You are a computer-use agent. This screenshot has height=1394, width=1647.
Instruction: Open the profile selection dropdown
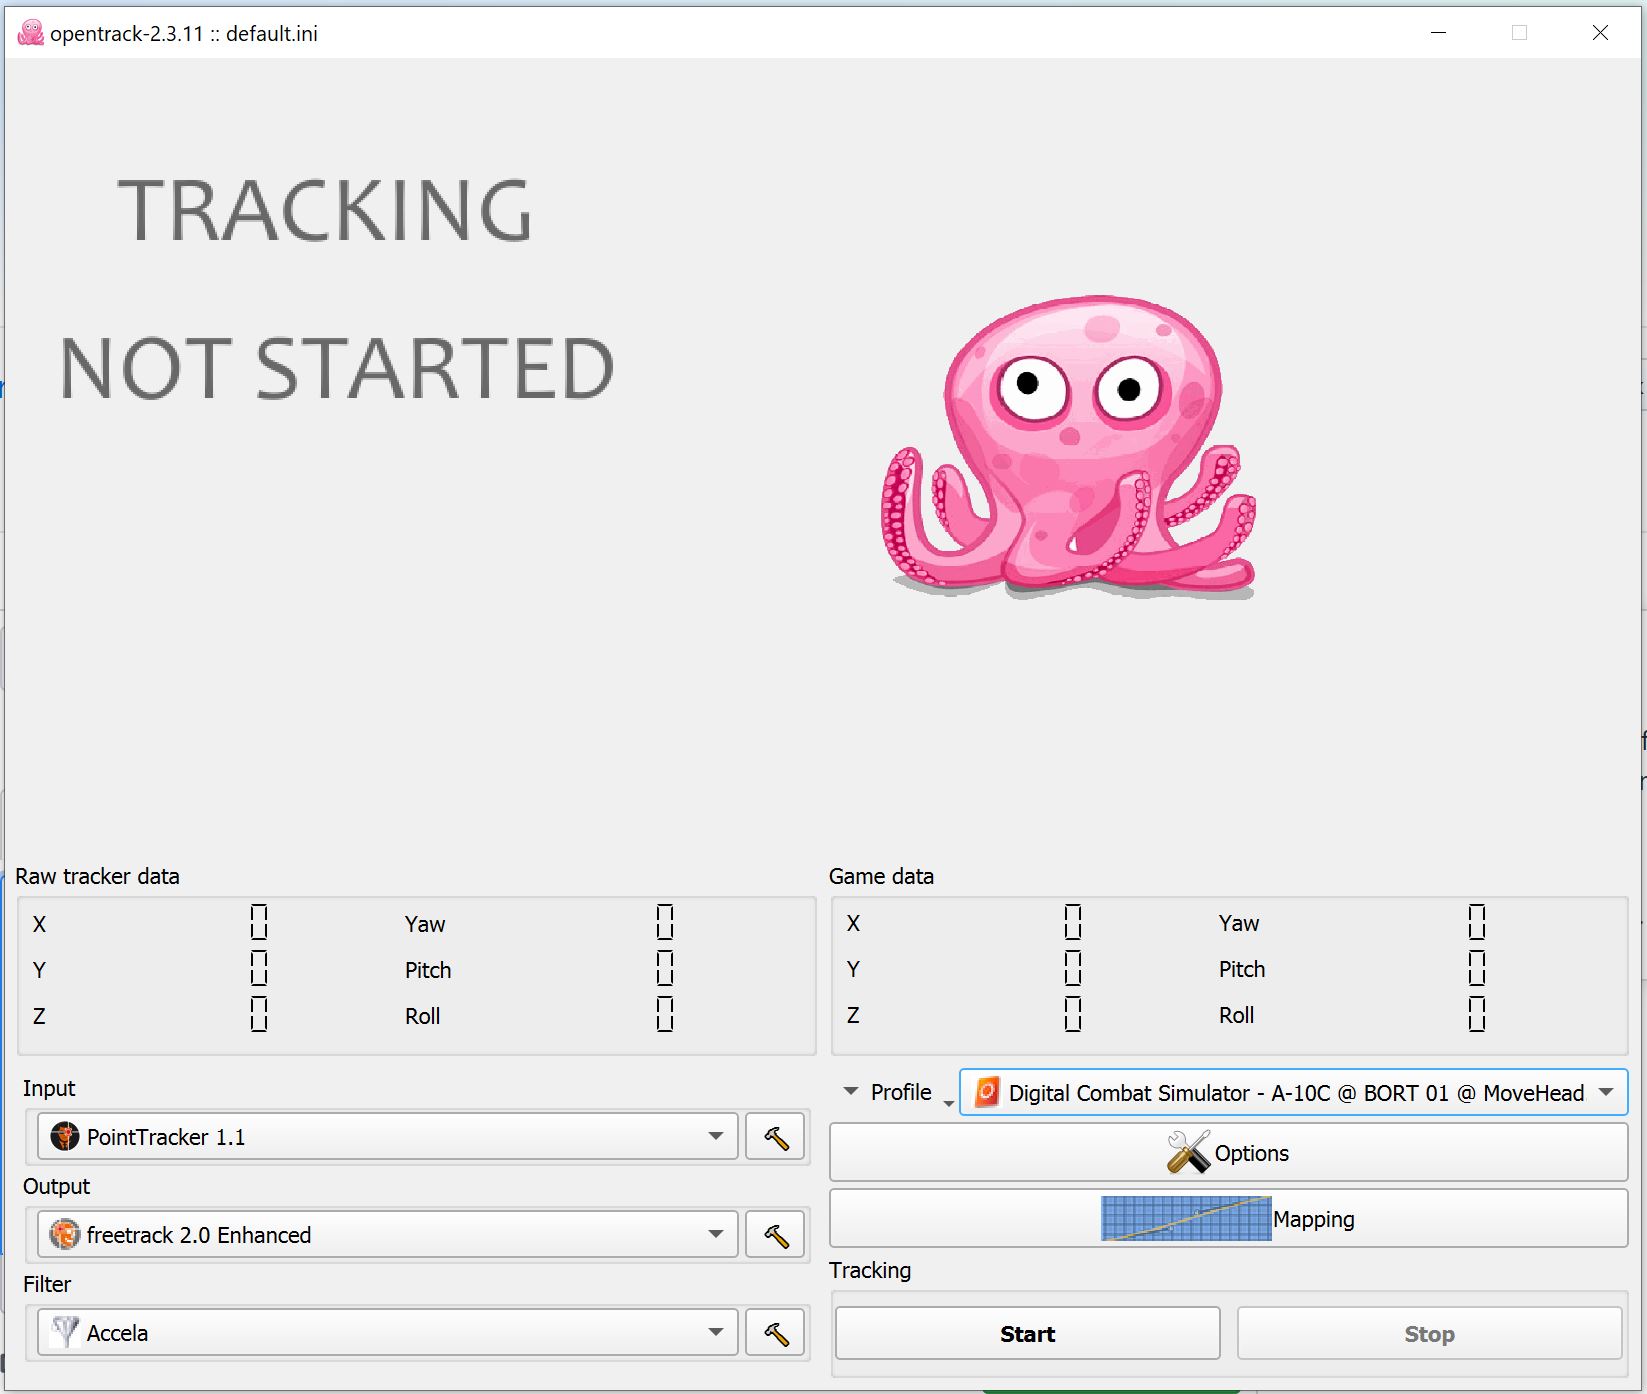[x=1606, y=1092]
